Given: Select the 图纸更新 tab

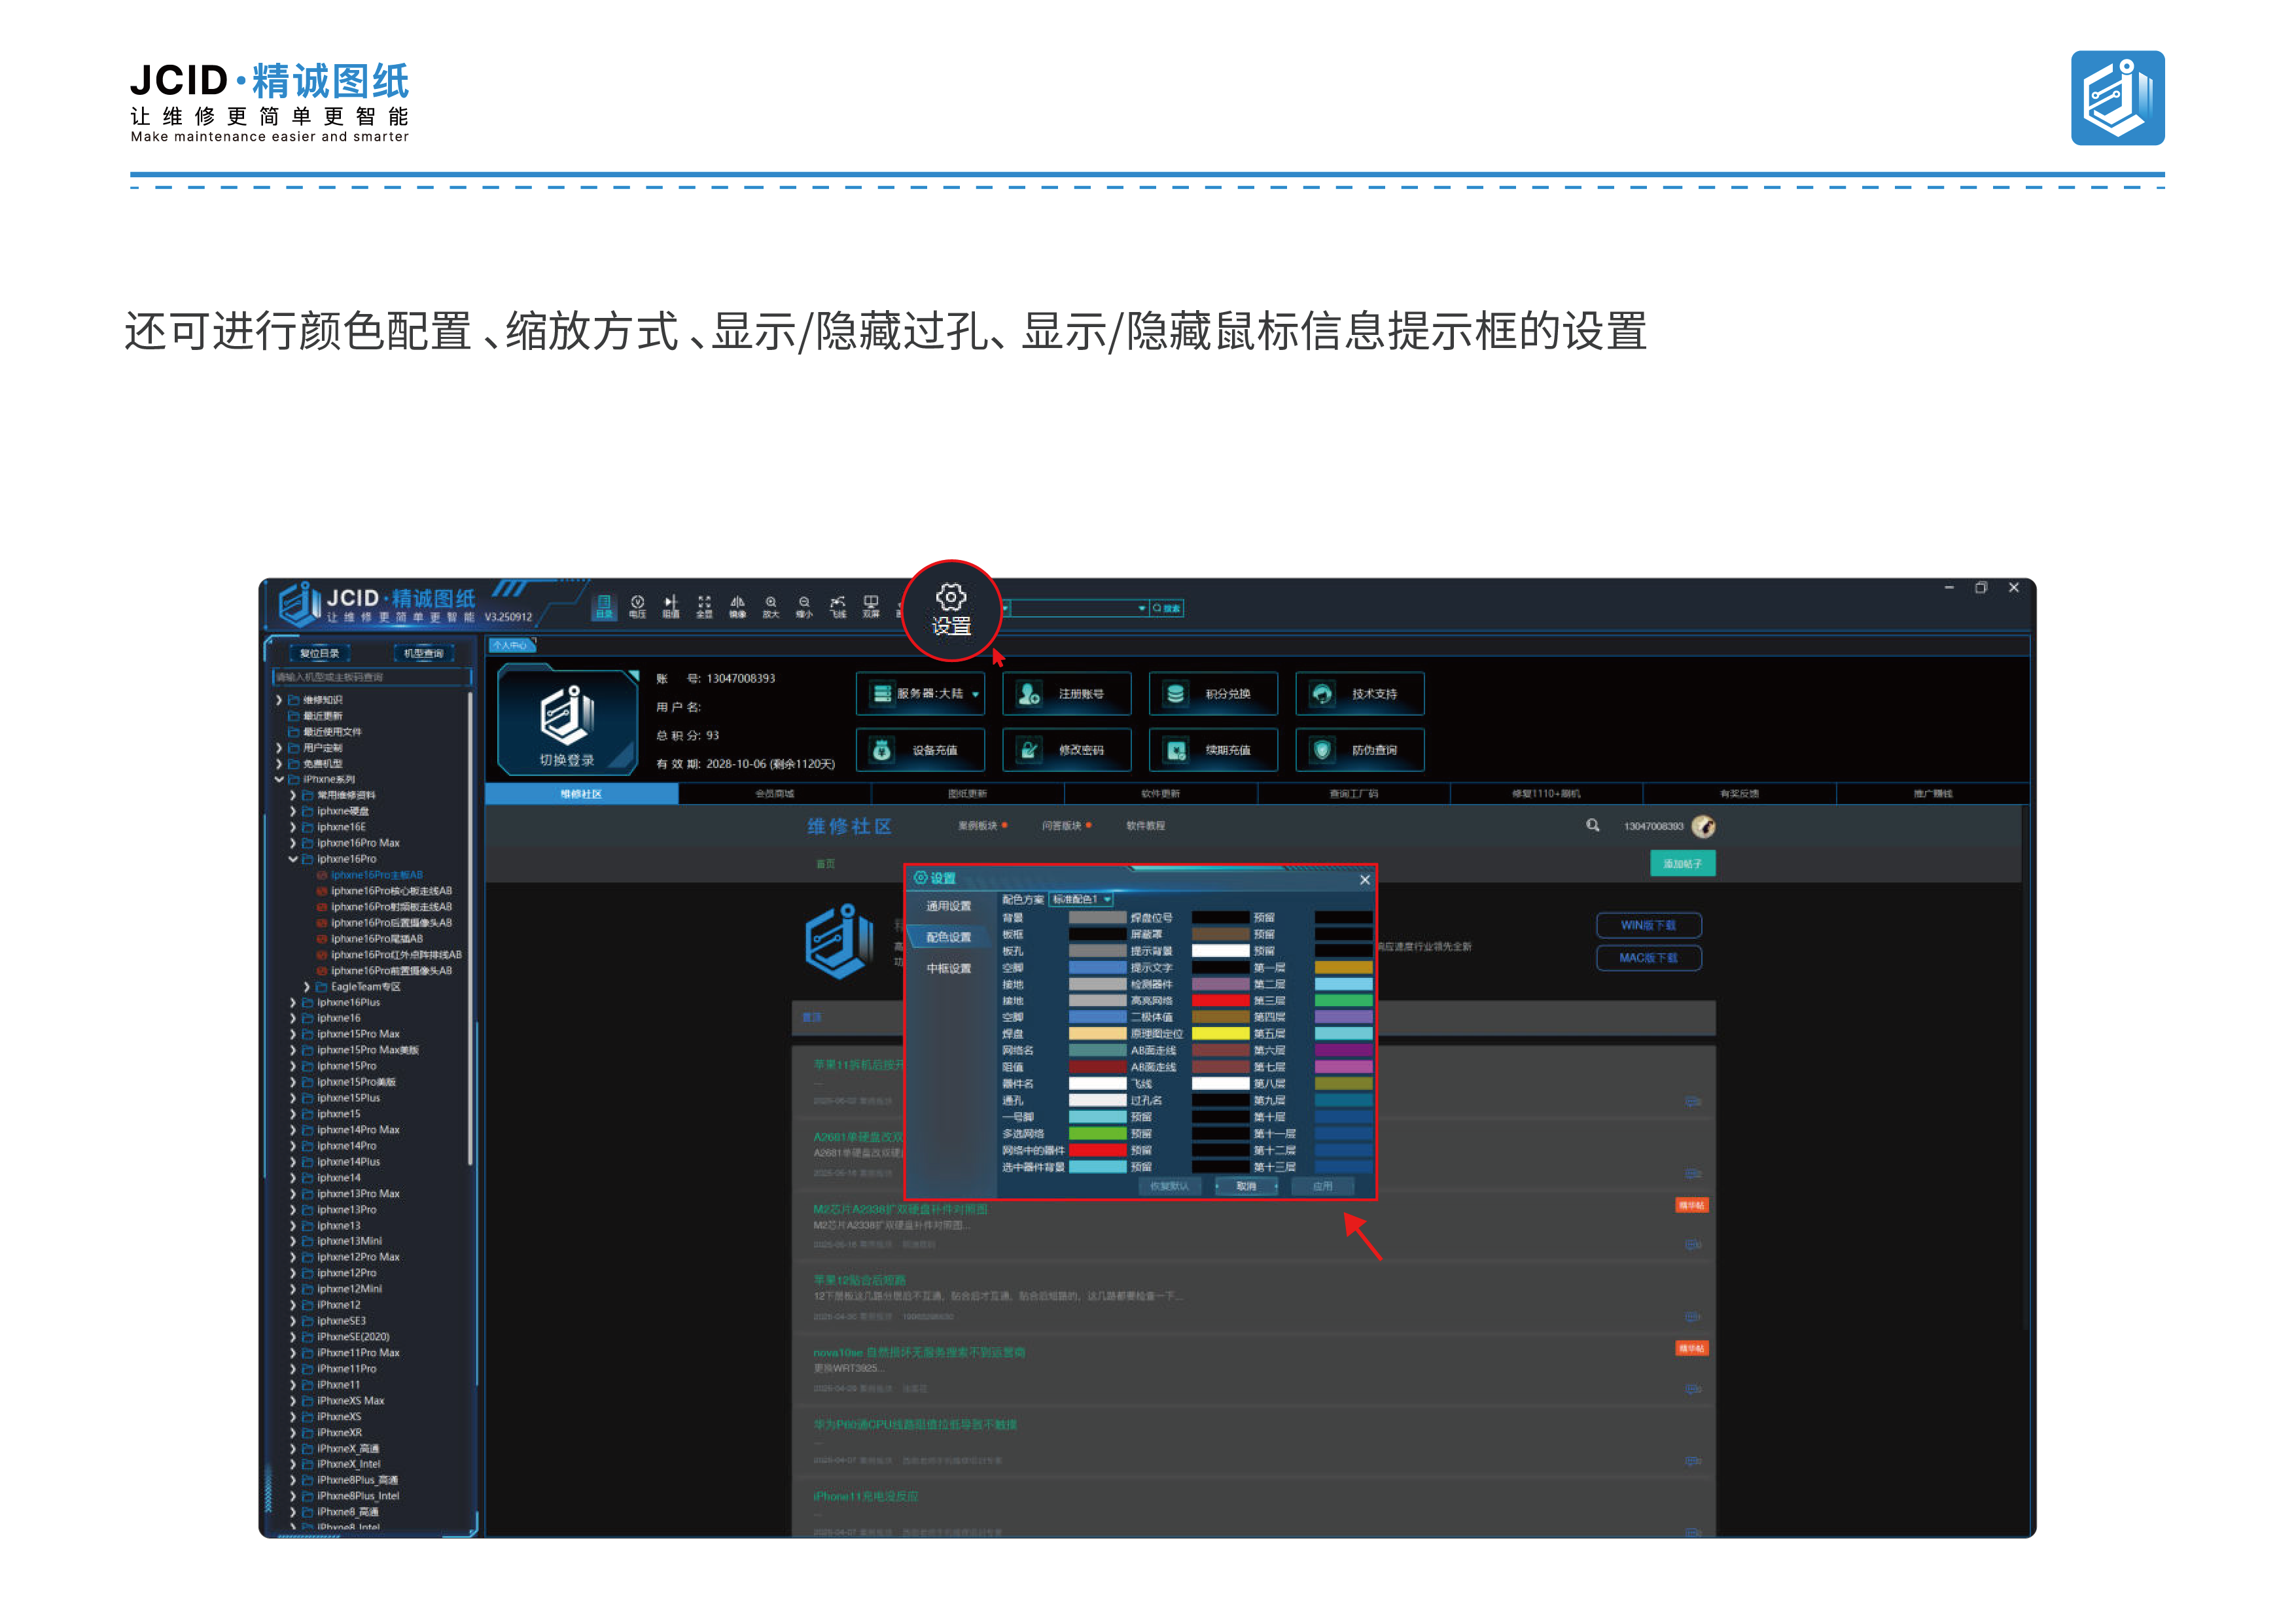Looking at the screenshot, I should (x=967, y=794).
